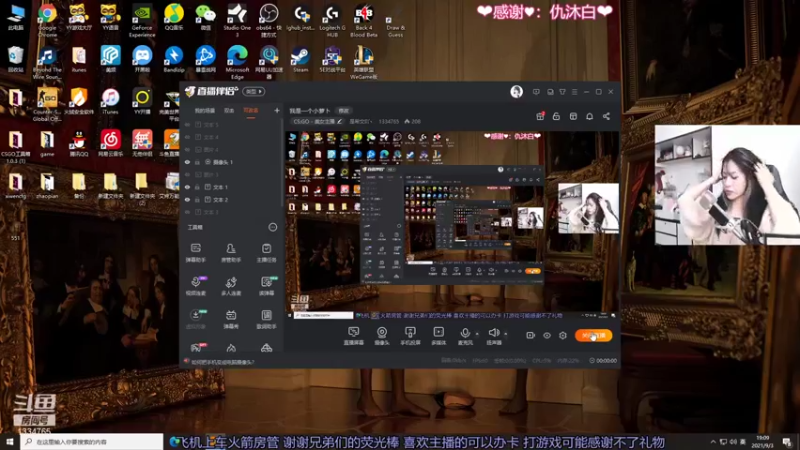
Task: Toggle lock on 文本 1 layer
Action: [197, 187]
